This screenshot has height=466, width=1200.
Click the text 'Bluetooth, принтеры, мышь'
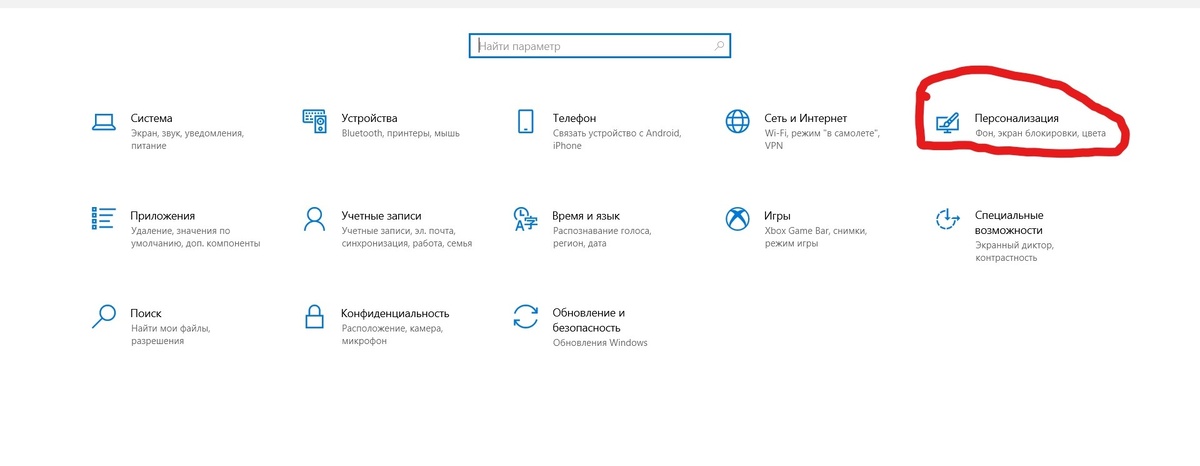[x=400, y=133]
